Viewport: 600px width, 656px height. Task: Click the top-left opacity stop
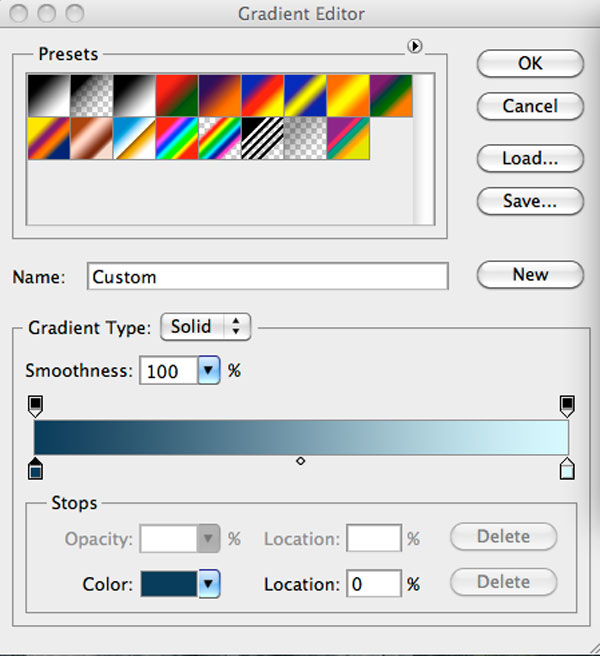pyautogui.click(x=35, y=405)
